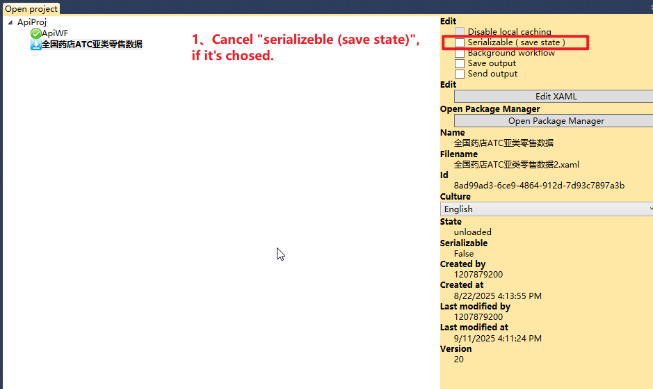Click the Version value 20

tap(459, 359)
